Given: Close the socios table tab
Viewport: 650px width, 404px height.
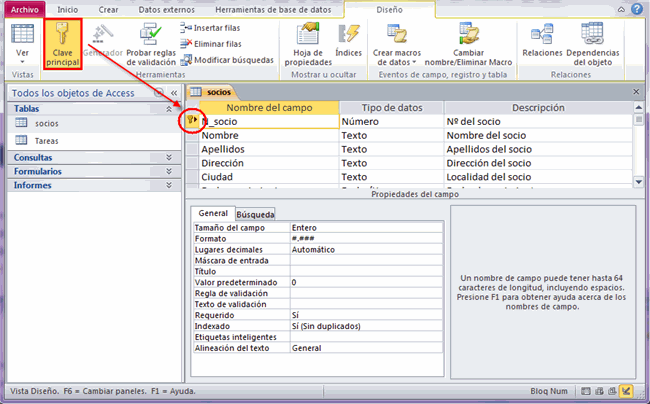Looking at the screenshot, I should (637, 91).
